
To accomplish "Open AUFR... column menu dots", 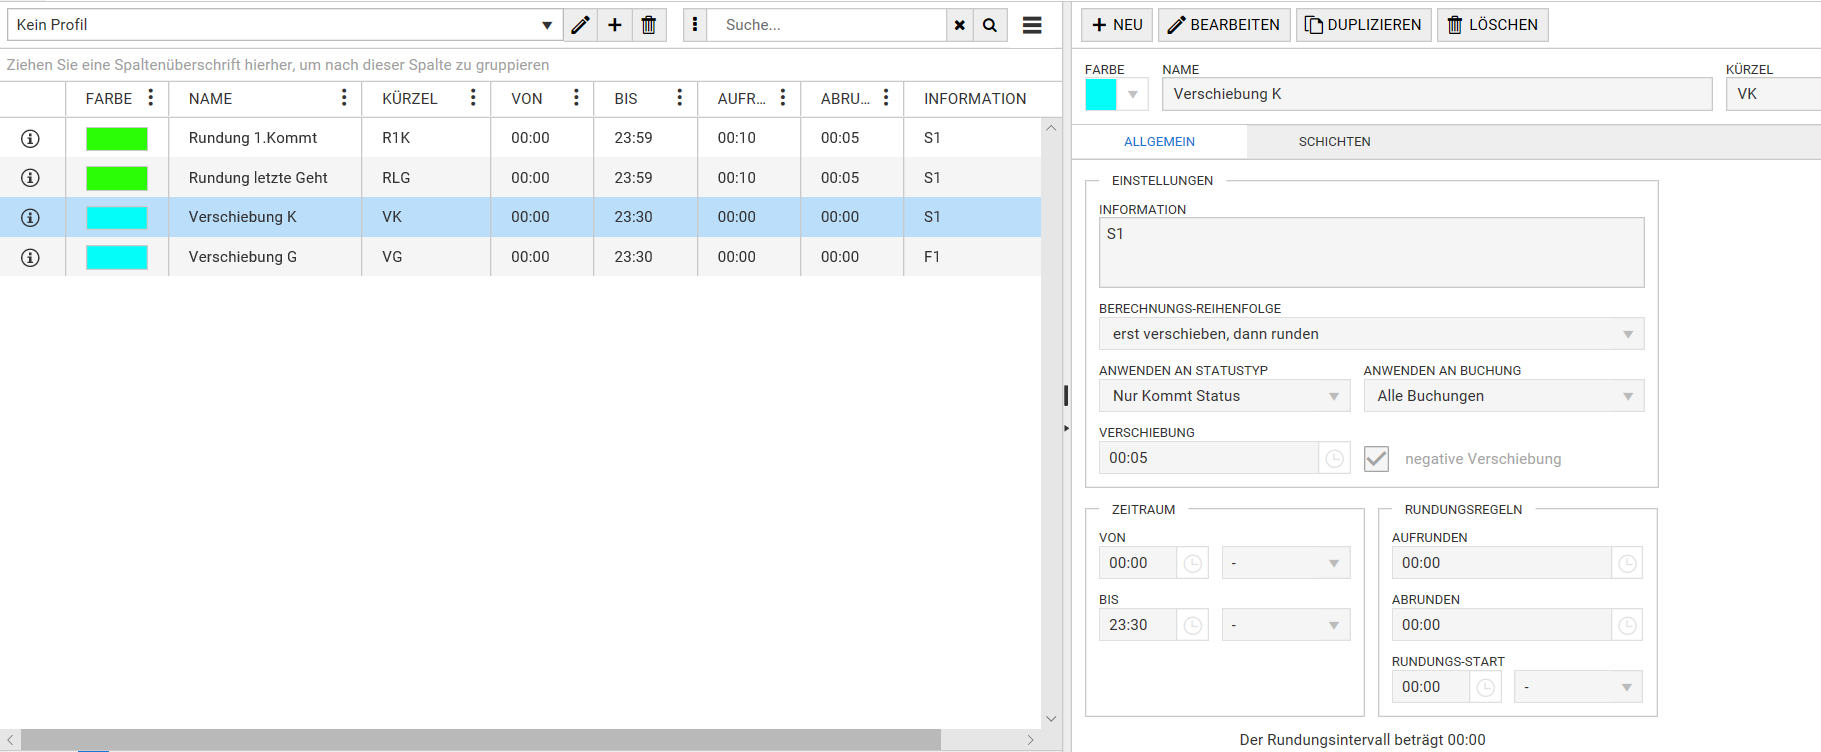I will pos(783,97).
